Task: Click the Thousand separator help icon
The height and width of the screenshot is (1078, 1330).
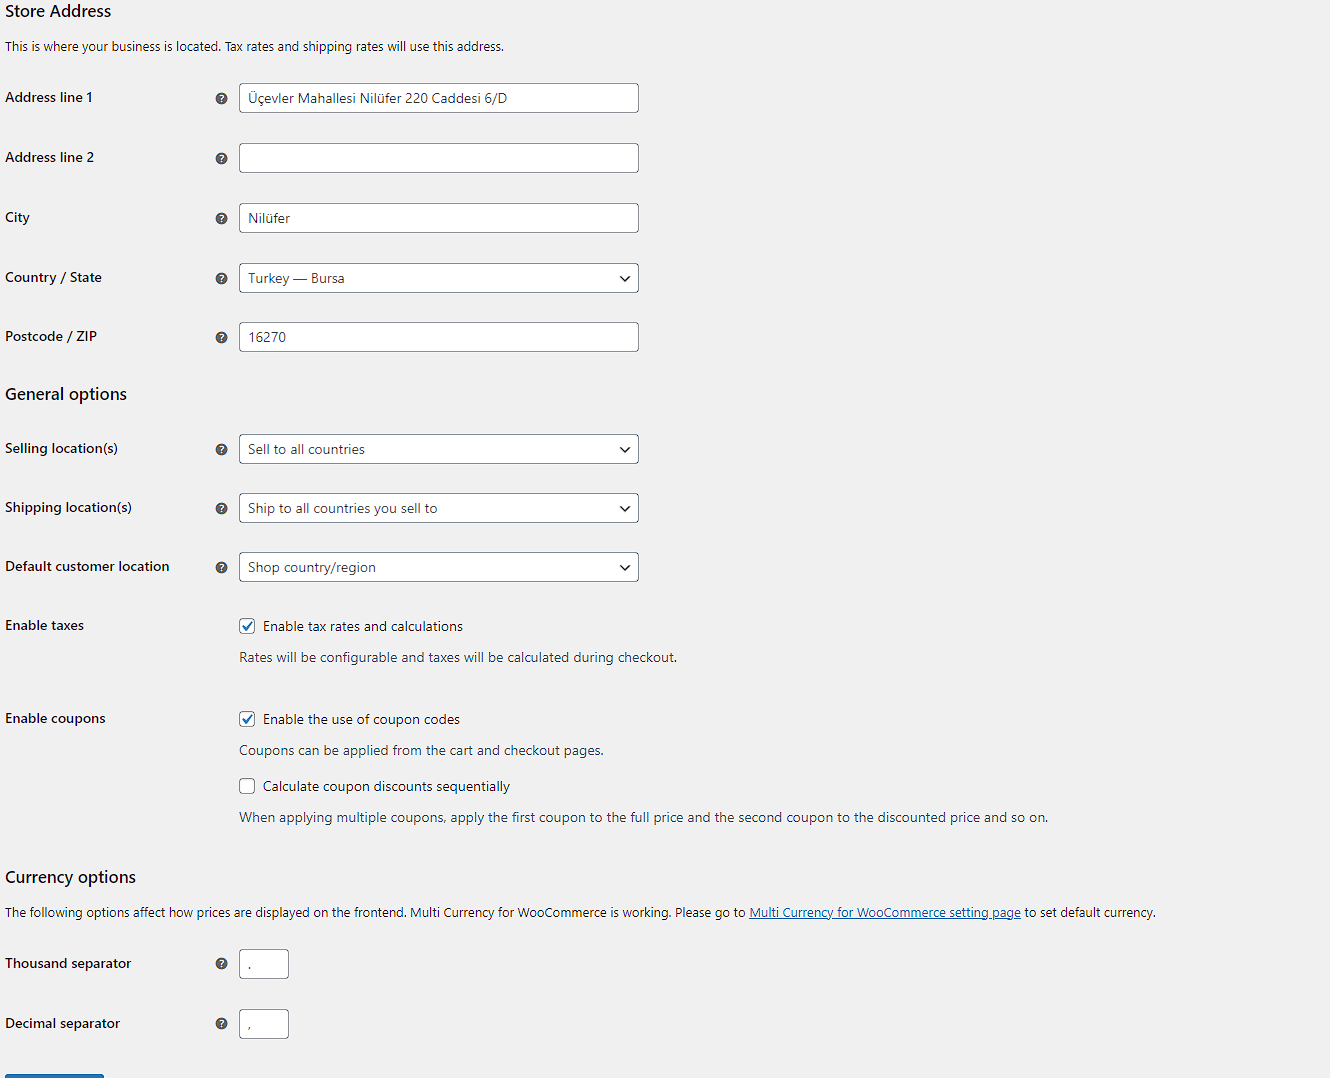Action: tap(222, 964)
